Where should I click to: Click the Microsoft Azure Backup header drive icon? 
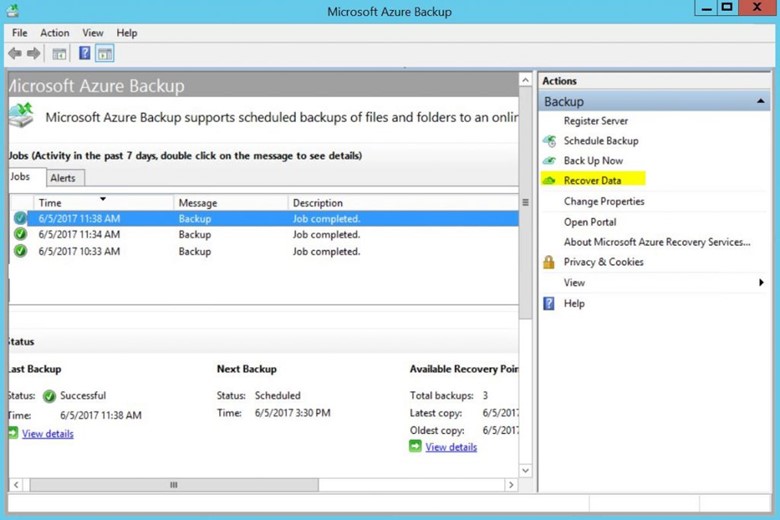pyautogui.click(x=21, y=115)
